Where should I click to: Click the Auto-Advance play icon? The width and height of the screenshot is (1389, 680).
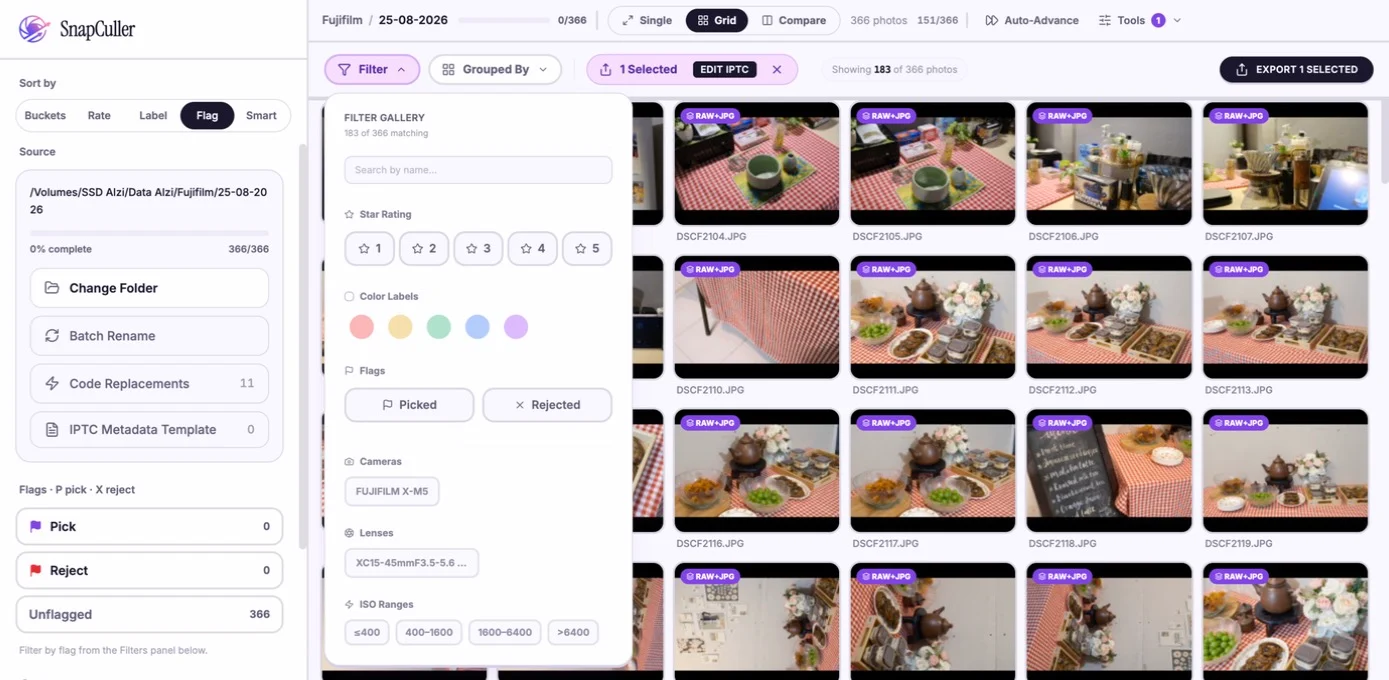[x=991, y=20]
